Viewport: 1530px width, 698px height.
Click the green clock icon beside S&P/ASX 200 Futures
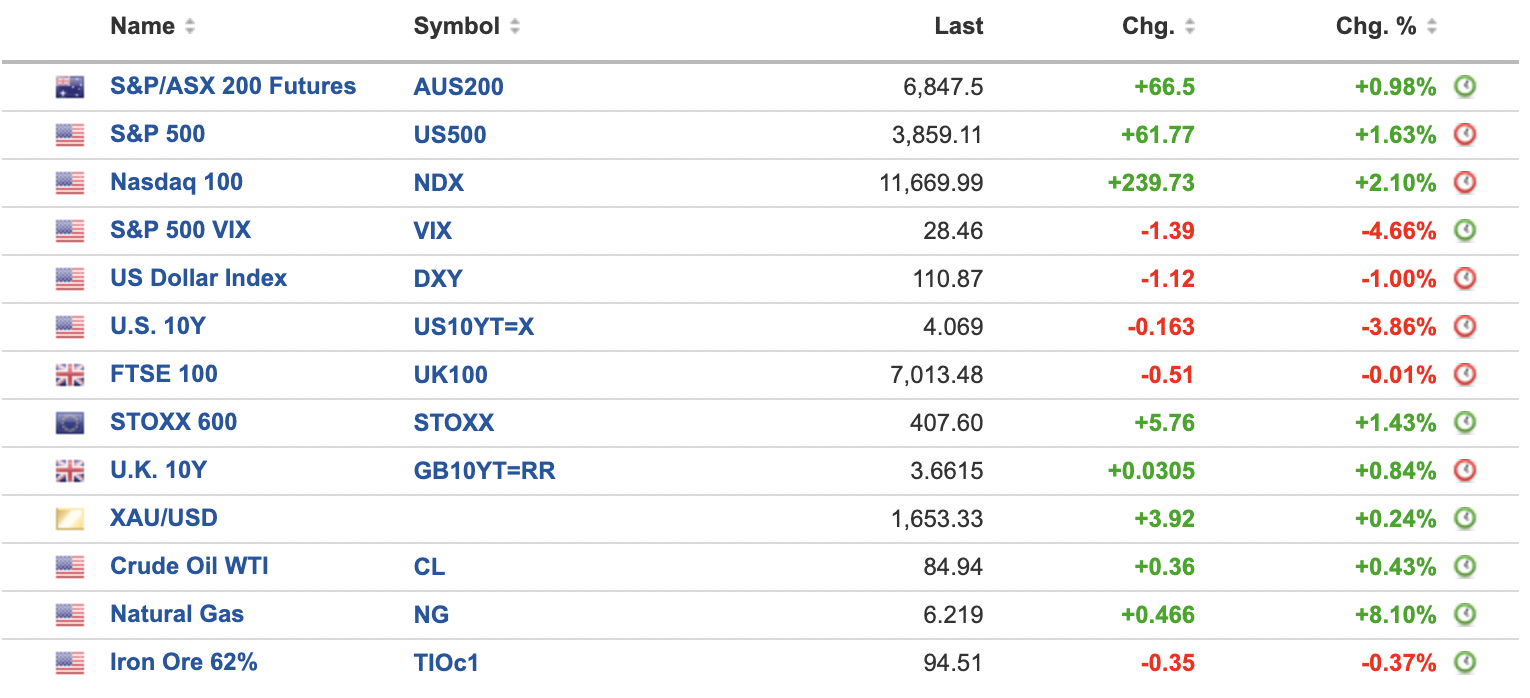pos(1465,87)
